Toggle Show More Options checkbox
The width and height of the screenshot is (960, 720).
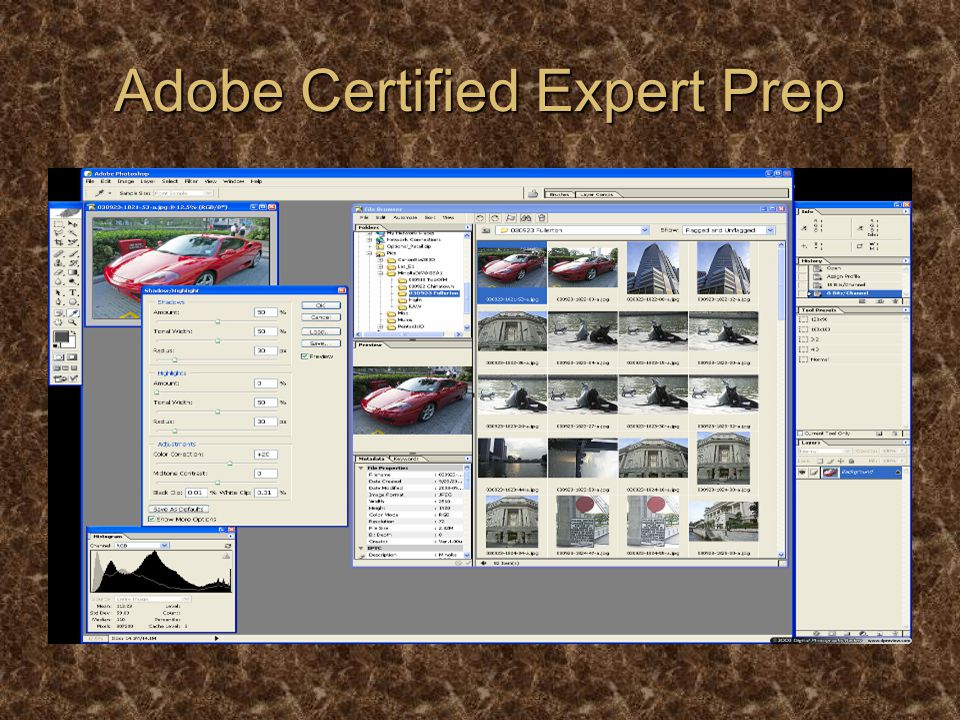point(151,519)
